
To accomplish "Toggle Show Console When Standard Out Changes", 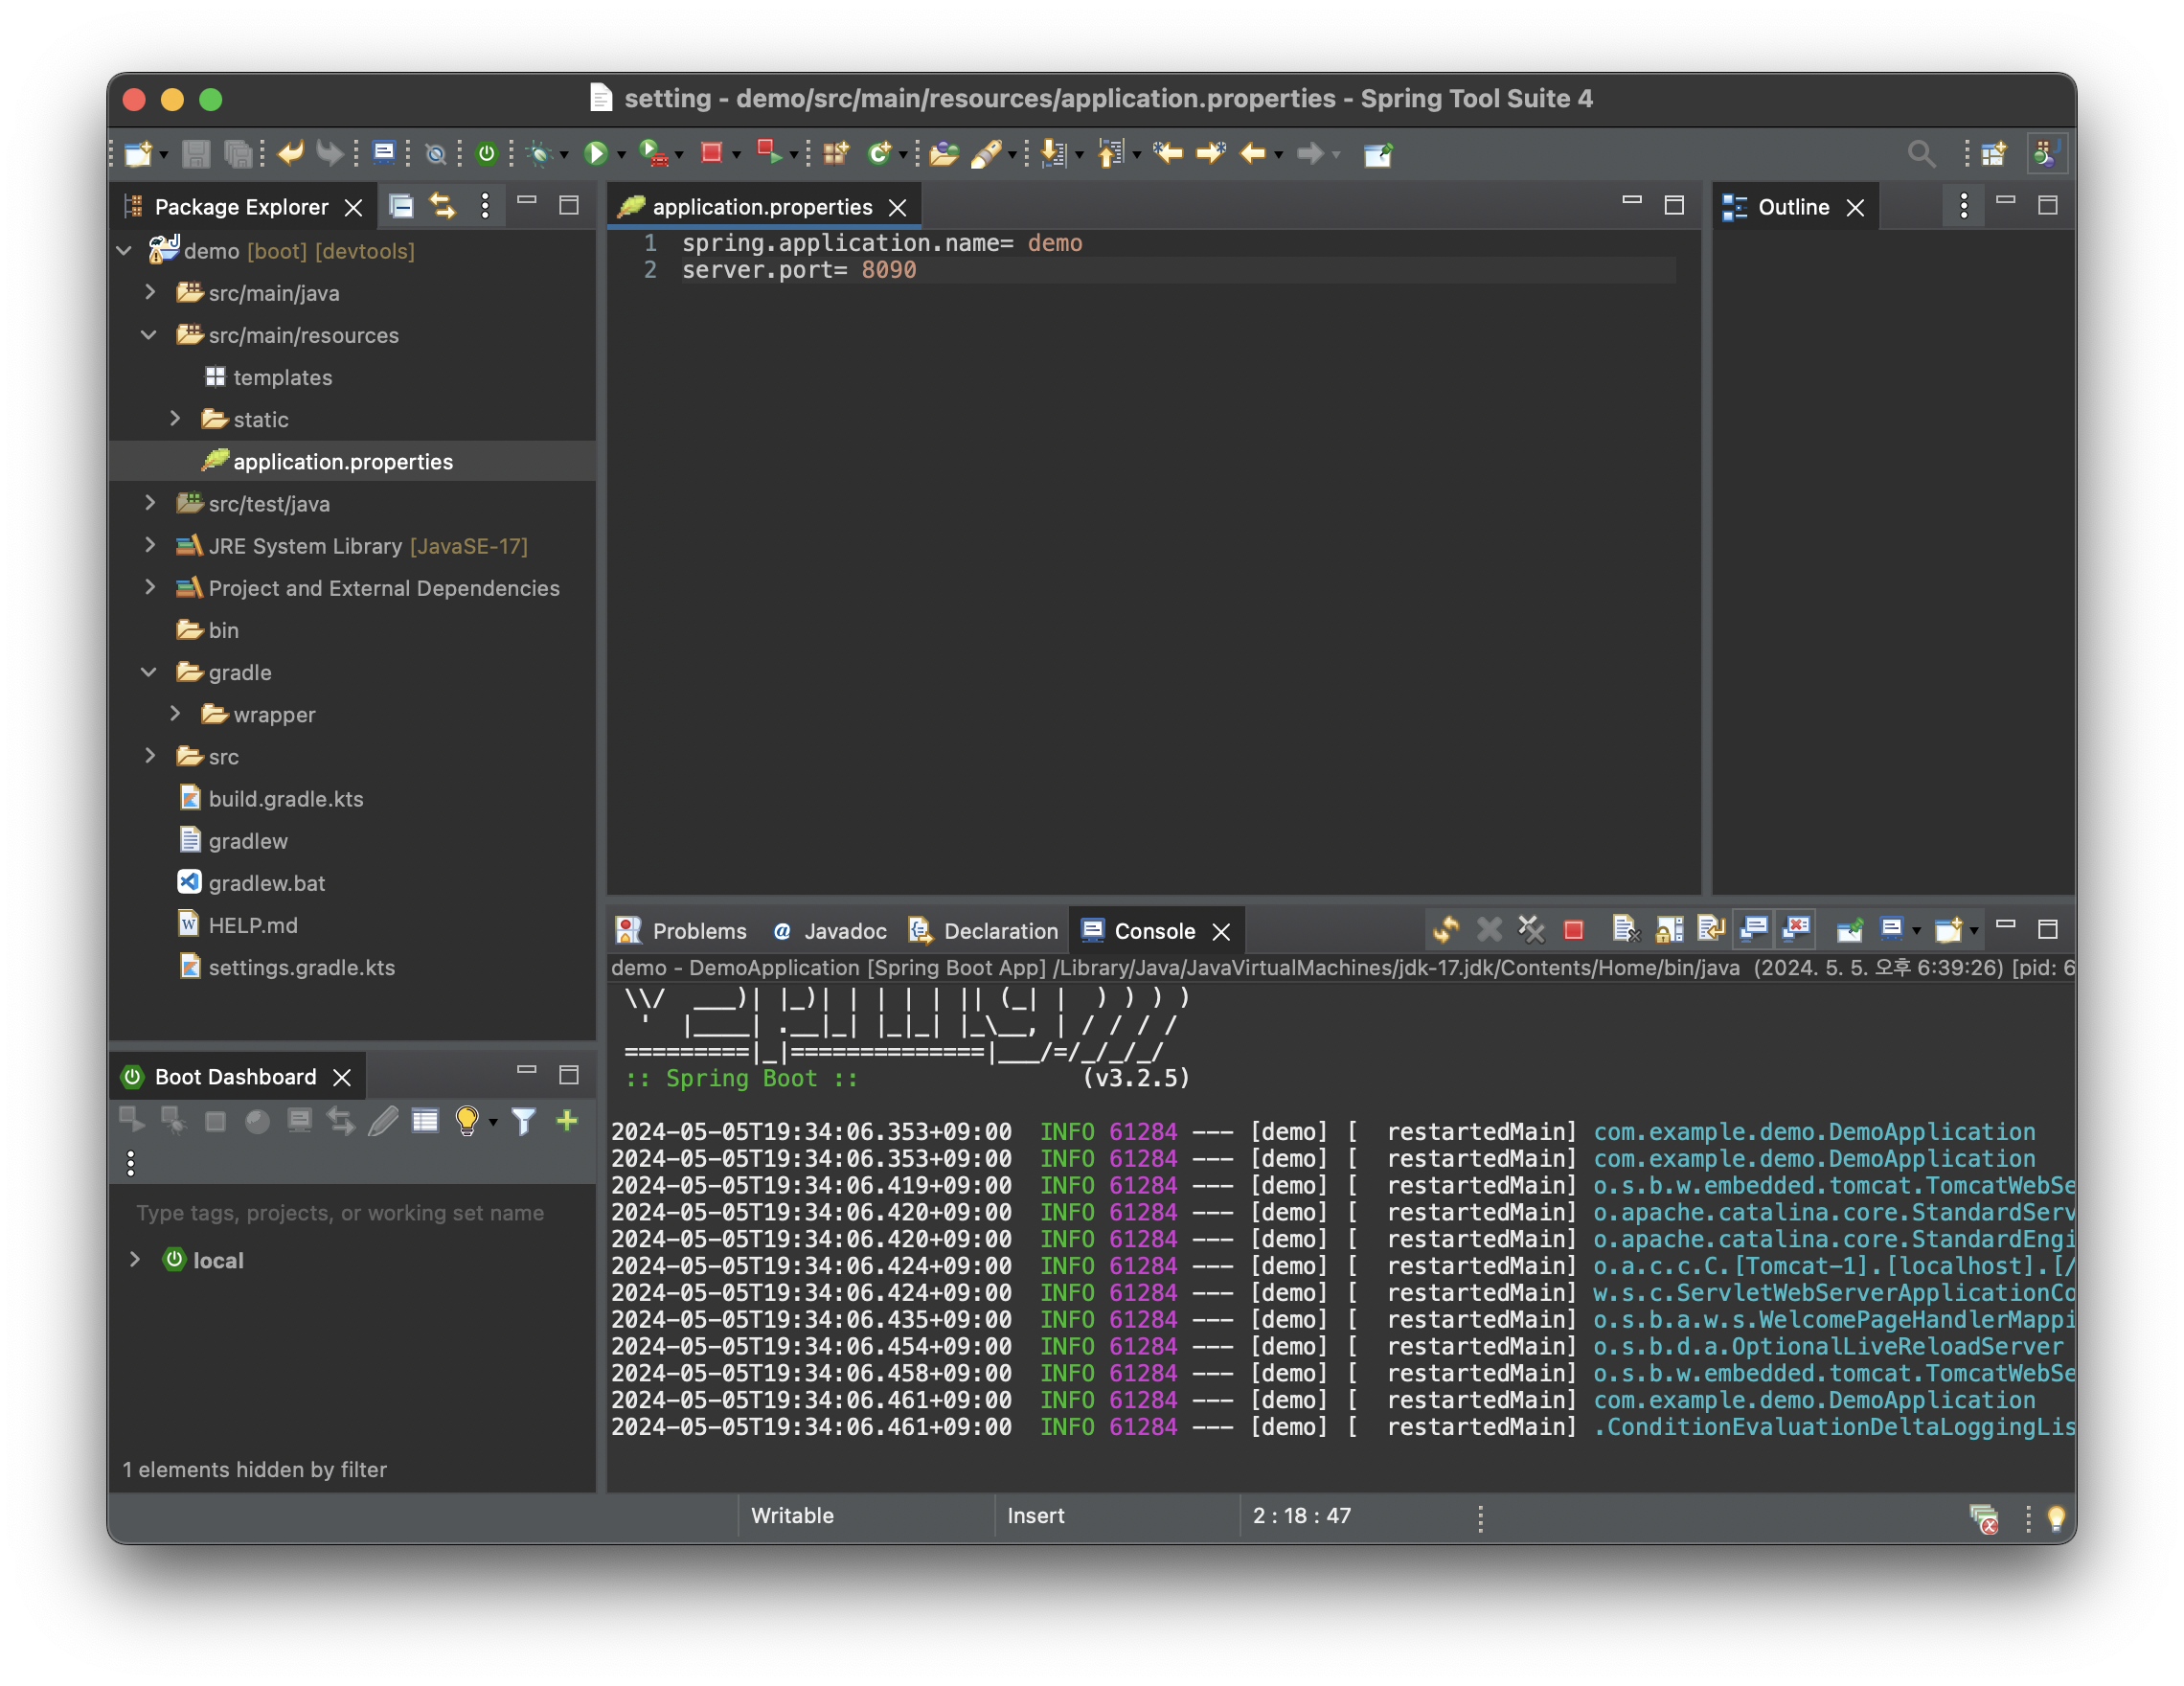I will pos(1754,930).
